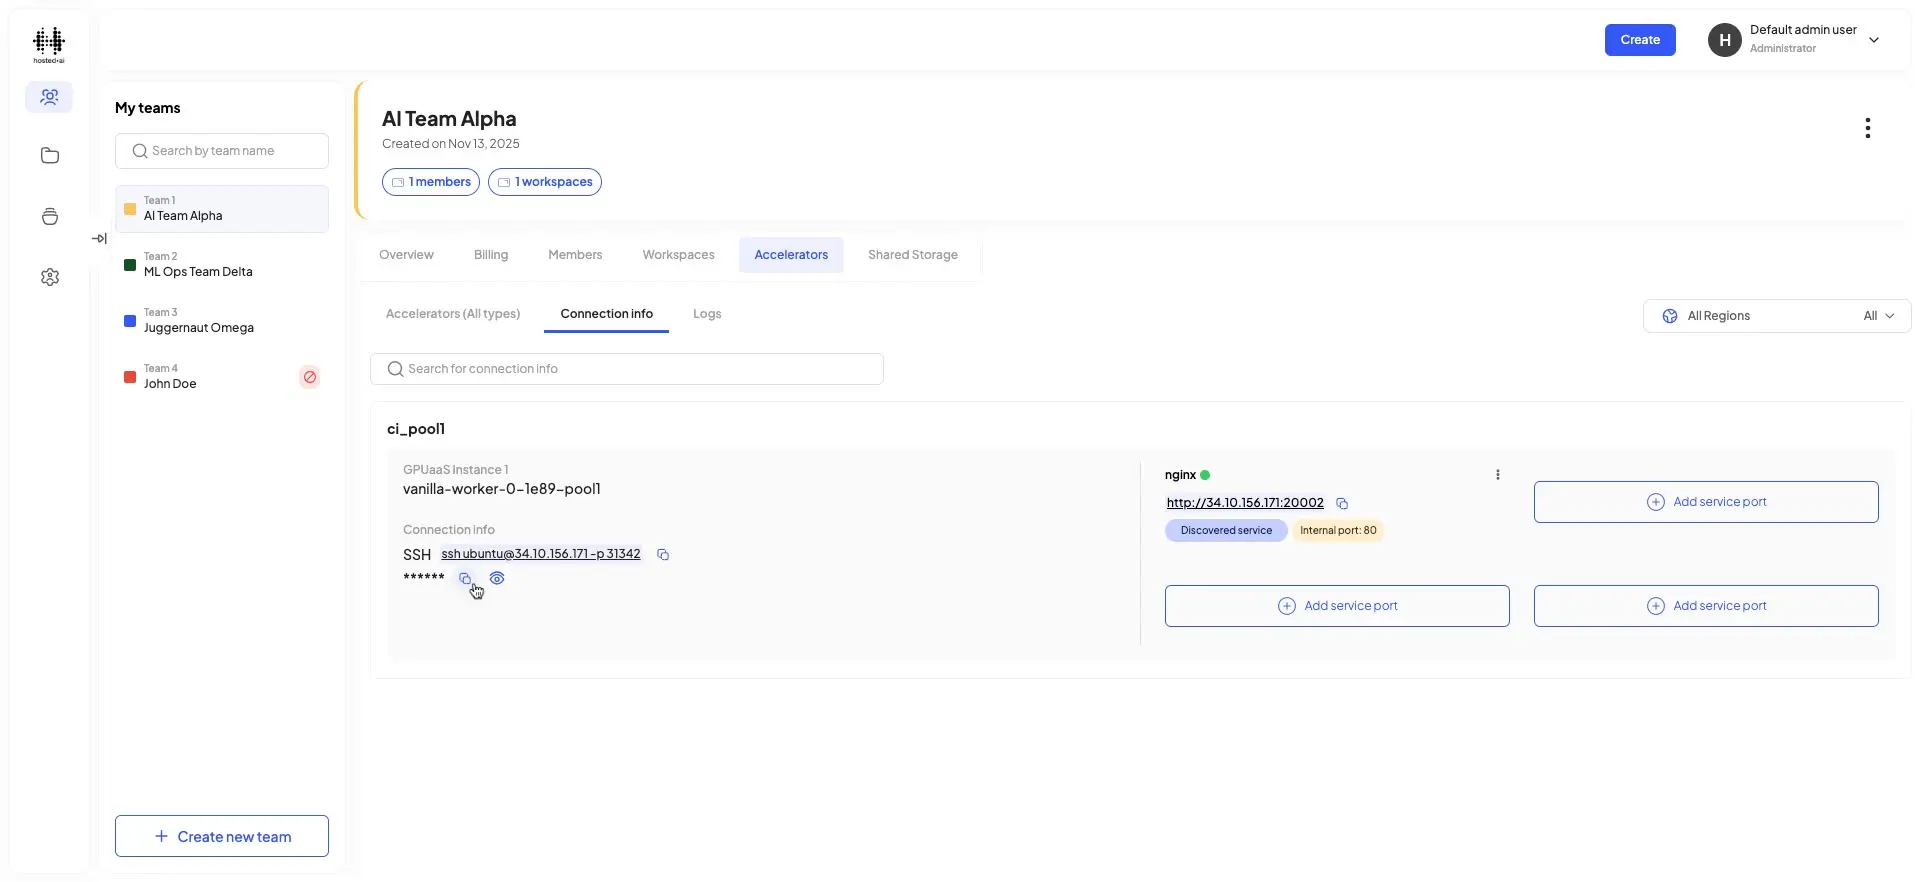Click the hosted·ai logo
This screenshot has height=882, width=1920.
(49, 45)
